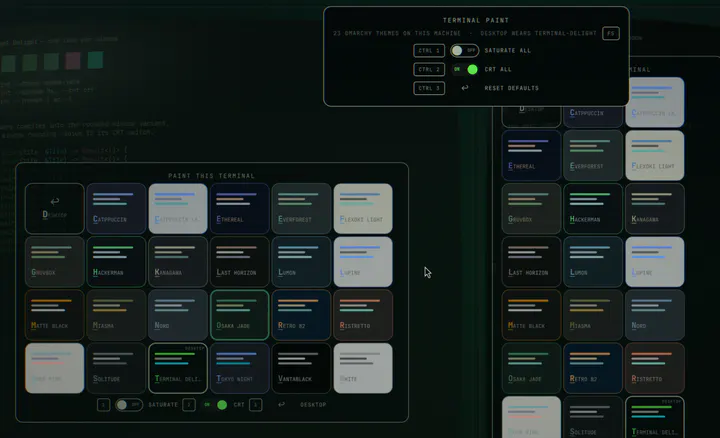Click the CTRL 1 key button

tap(429, 51)
